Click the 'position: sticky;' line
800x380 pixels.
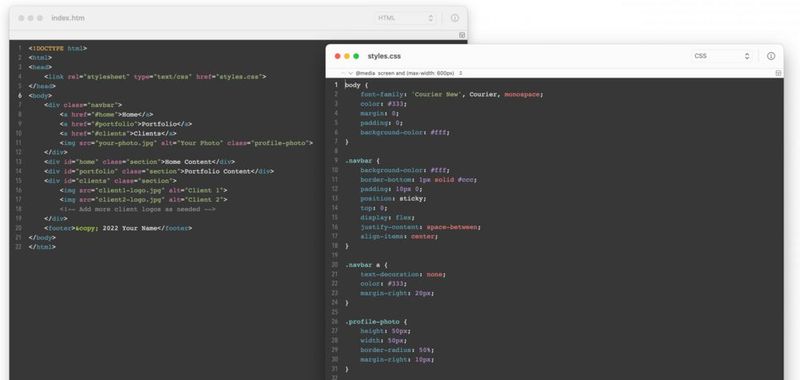click(393, 198)
